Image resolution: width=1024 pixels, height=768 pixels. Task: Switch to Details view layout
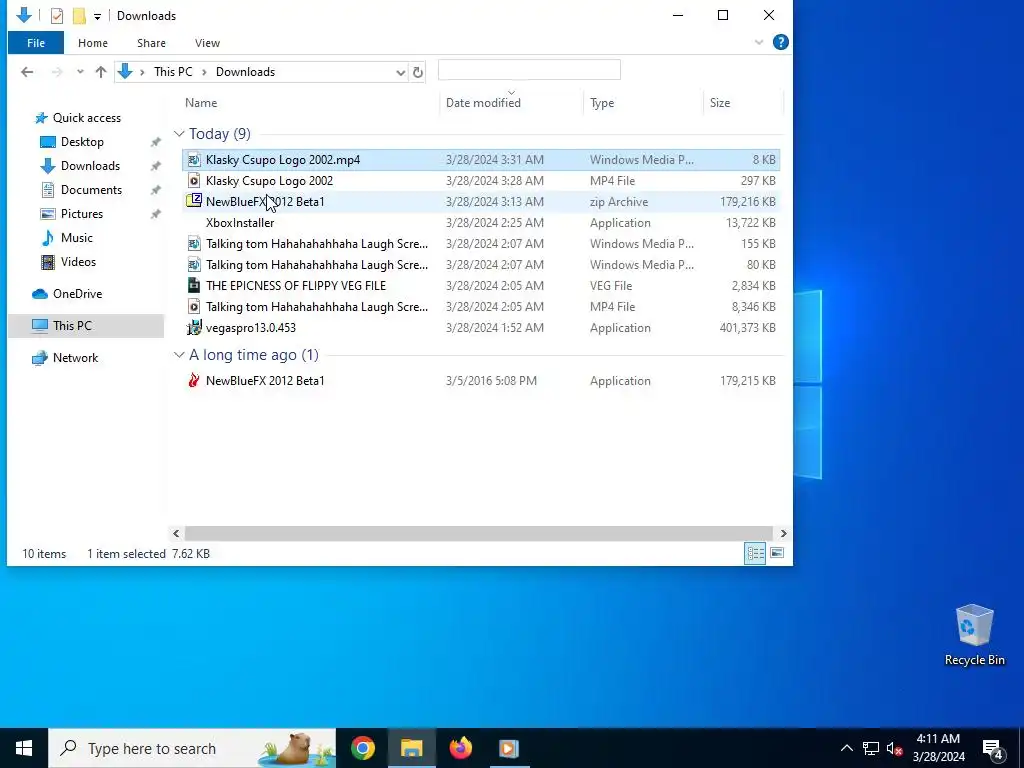[x=756, y=553]
